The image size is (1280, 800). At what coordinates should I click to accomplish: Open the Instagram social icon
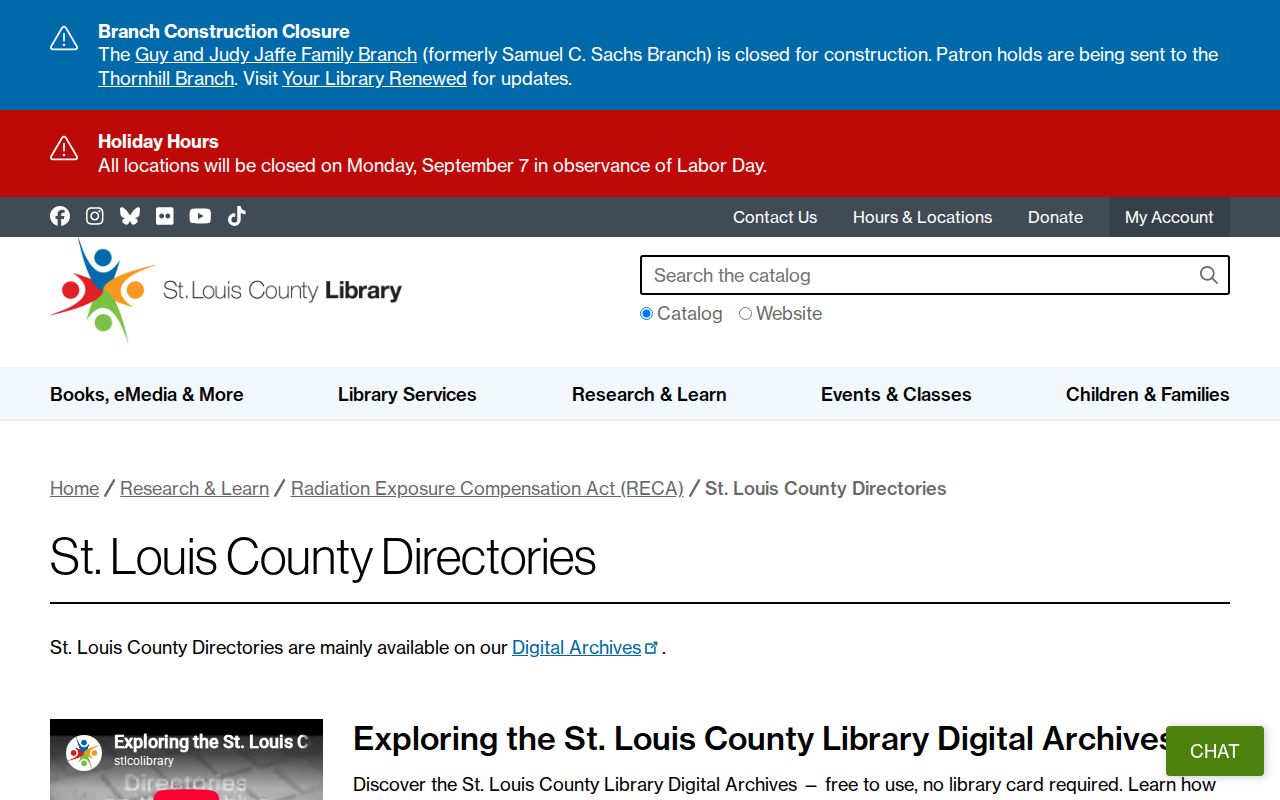click(x=95, y=216)
